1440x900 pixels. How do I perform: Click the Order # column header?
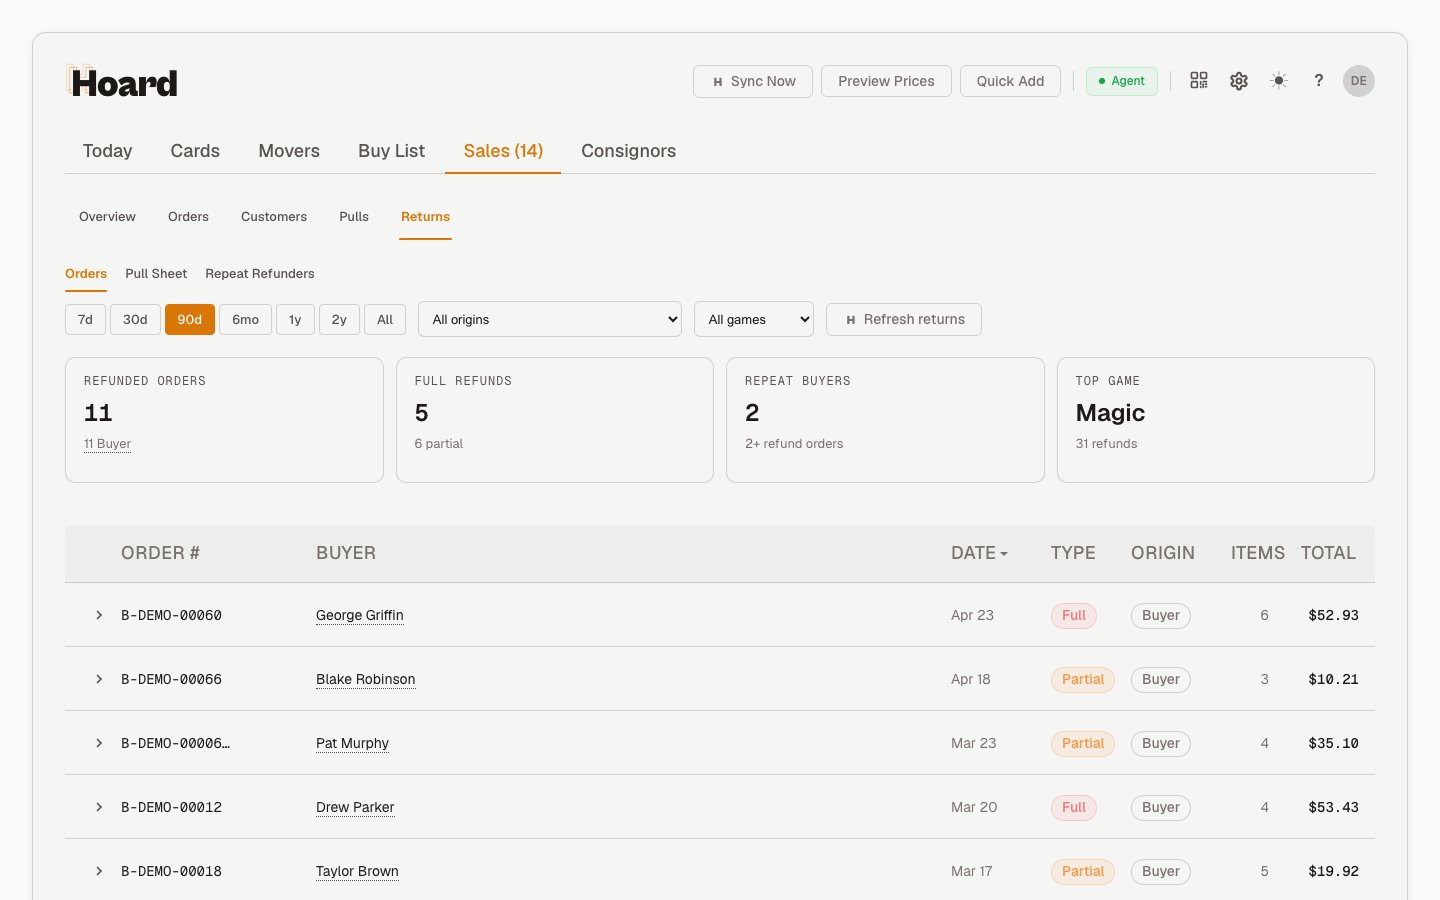point(160,553)
